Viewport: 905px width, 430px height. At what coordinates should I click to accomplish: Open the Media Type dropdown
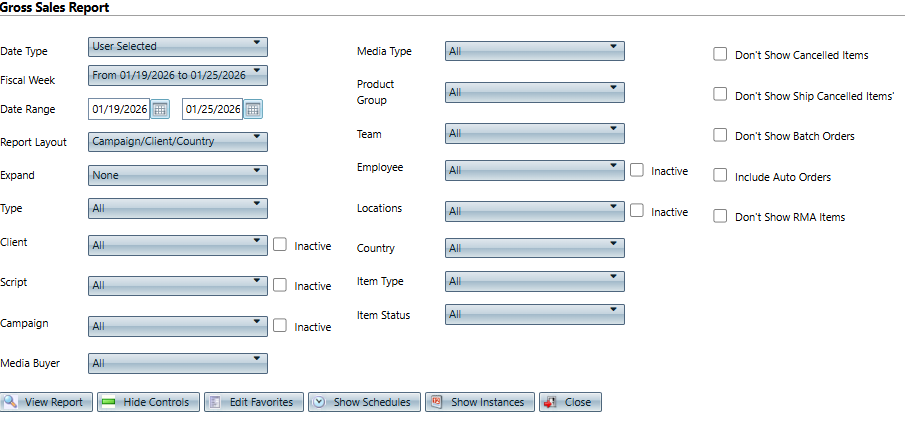pyautogui.click(x=534, y=50)
